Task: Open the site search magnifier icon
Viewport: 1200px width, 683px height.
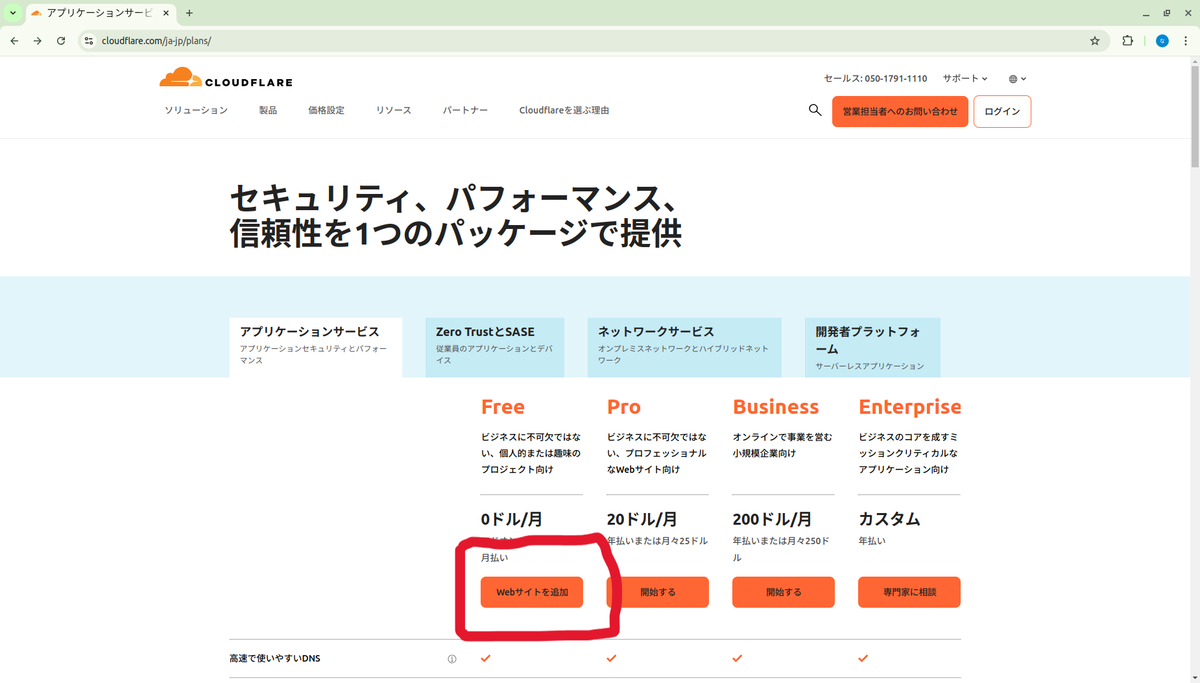Action: click(815, 110)
